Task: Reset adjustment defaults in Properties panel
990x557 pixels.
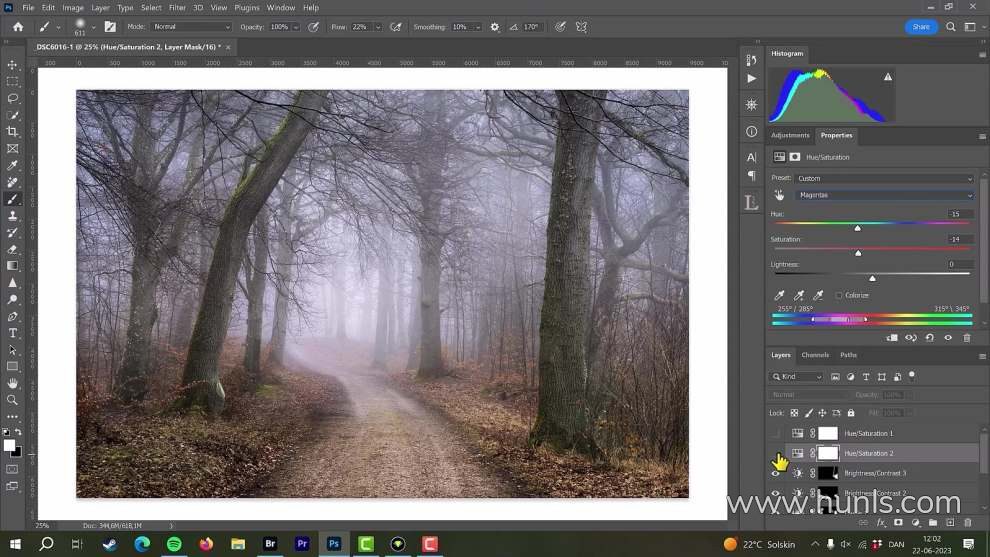Action: [x=929, y=338]
